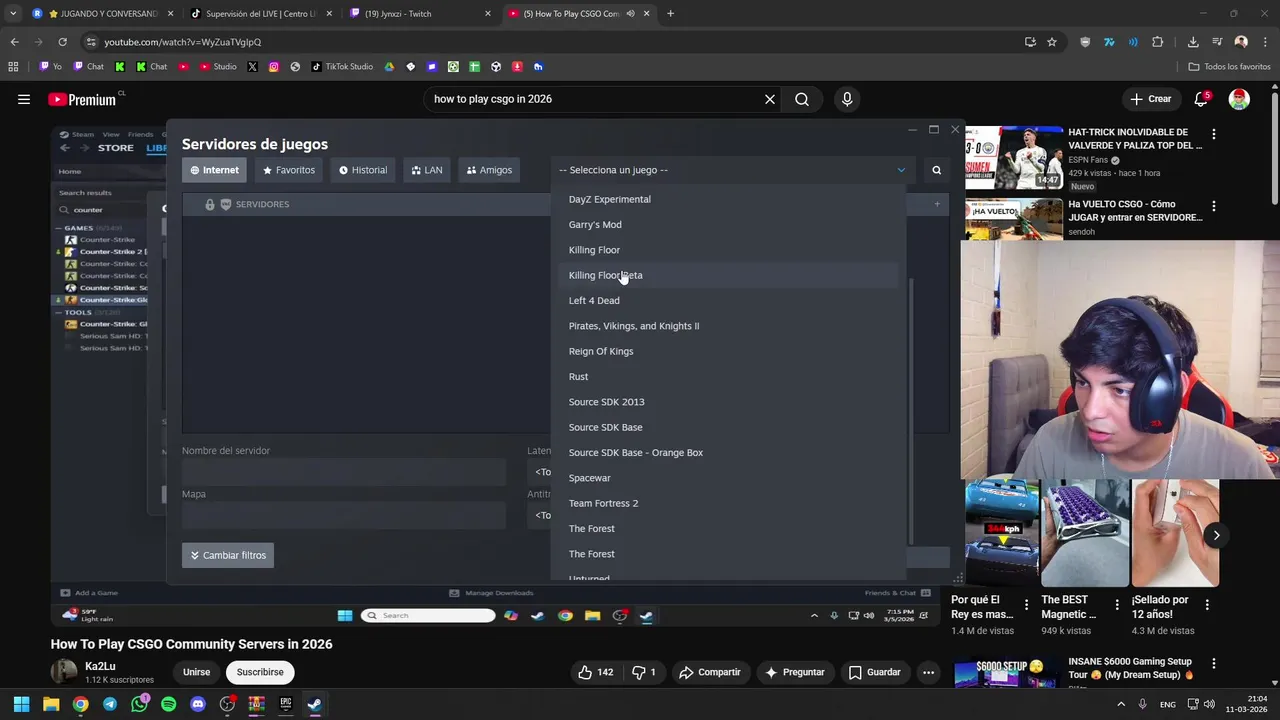Switch to the Favoritos tab

click(288, 170)
